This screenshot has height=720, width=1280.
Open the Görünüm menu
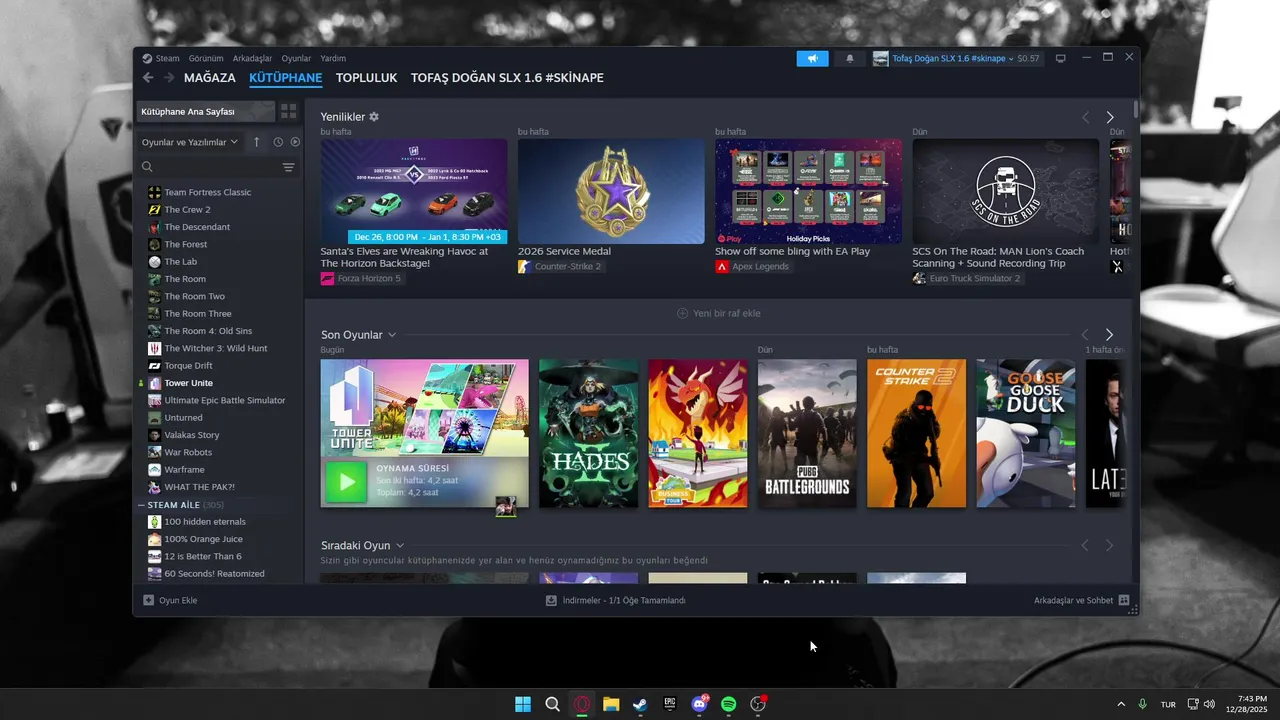click(206, 58)
